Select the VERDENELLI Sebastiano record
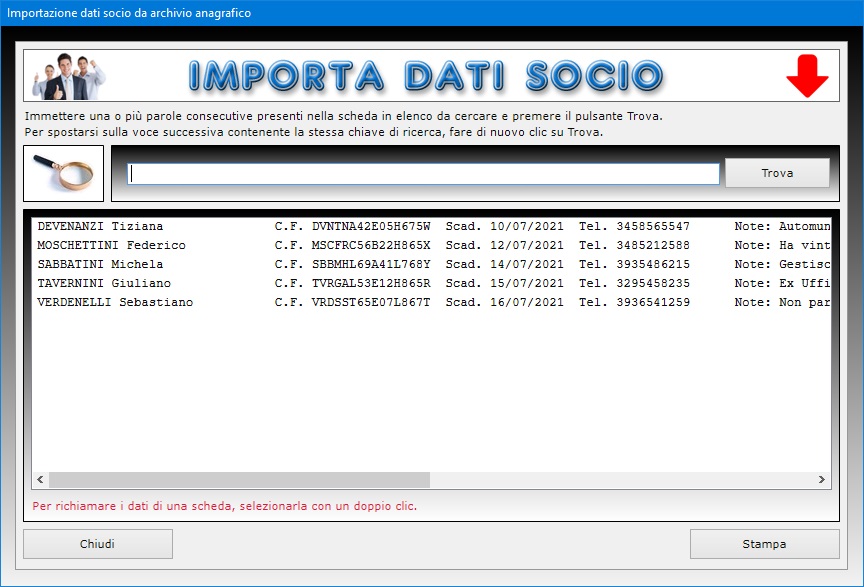 pyautogui.click(x=431, y=302)
